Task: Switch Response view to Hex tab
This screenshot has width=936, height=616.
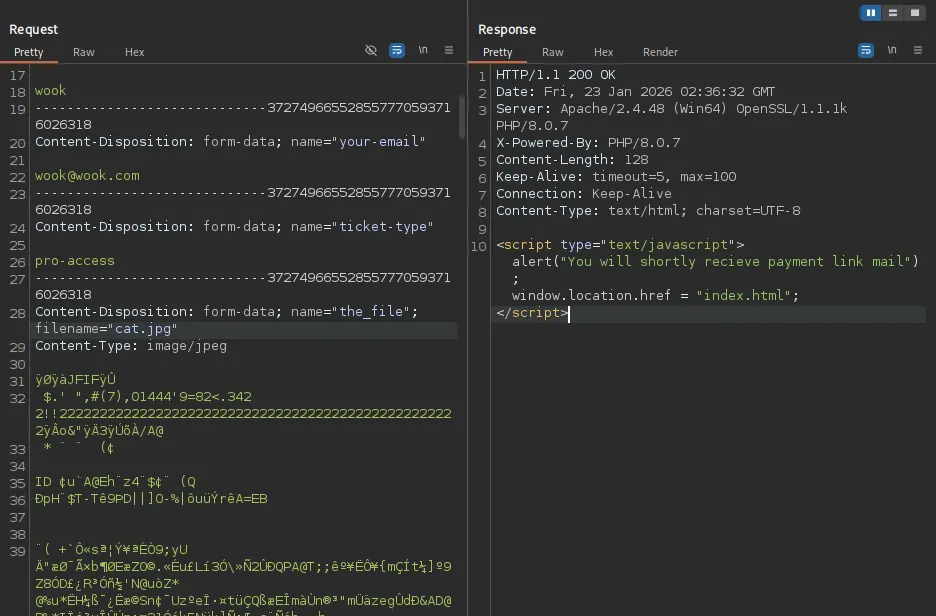Action: pyautogui.click(x=603, y=52)
